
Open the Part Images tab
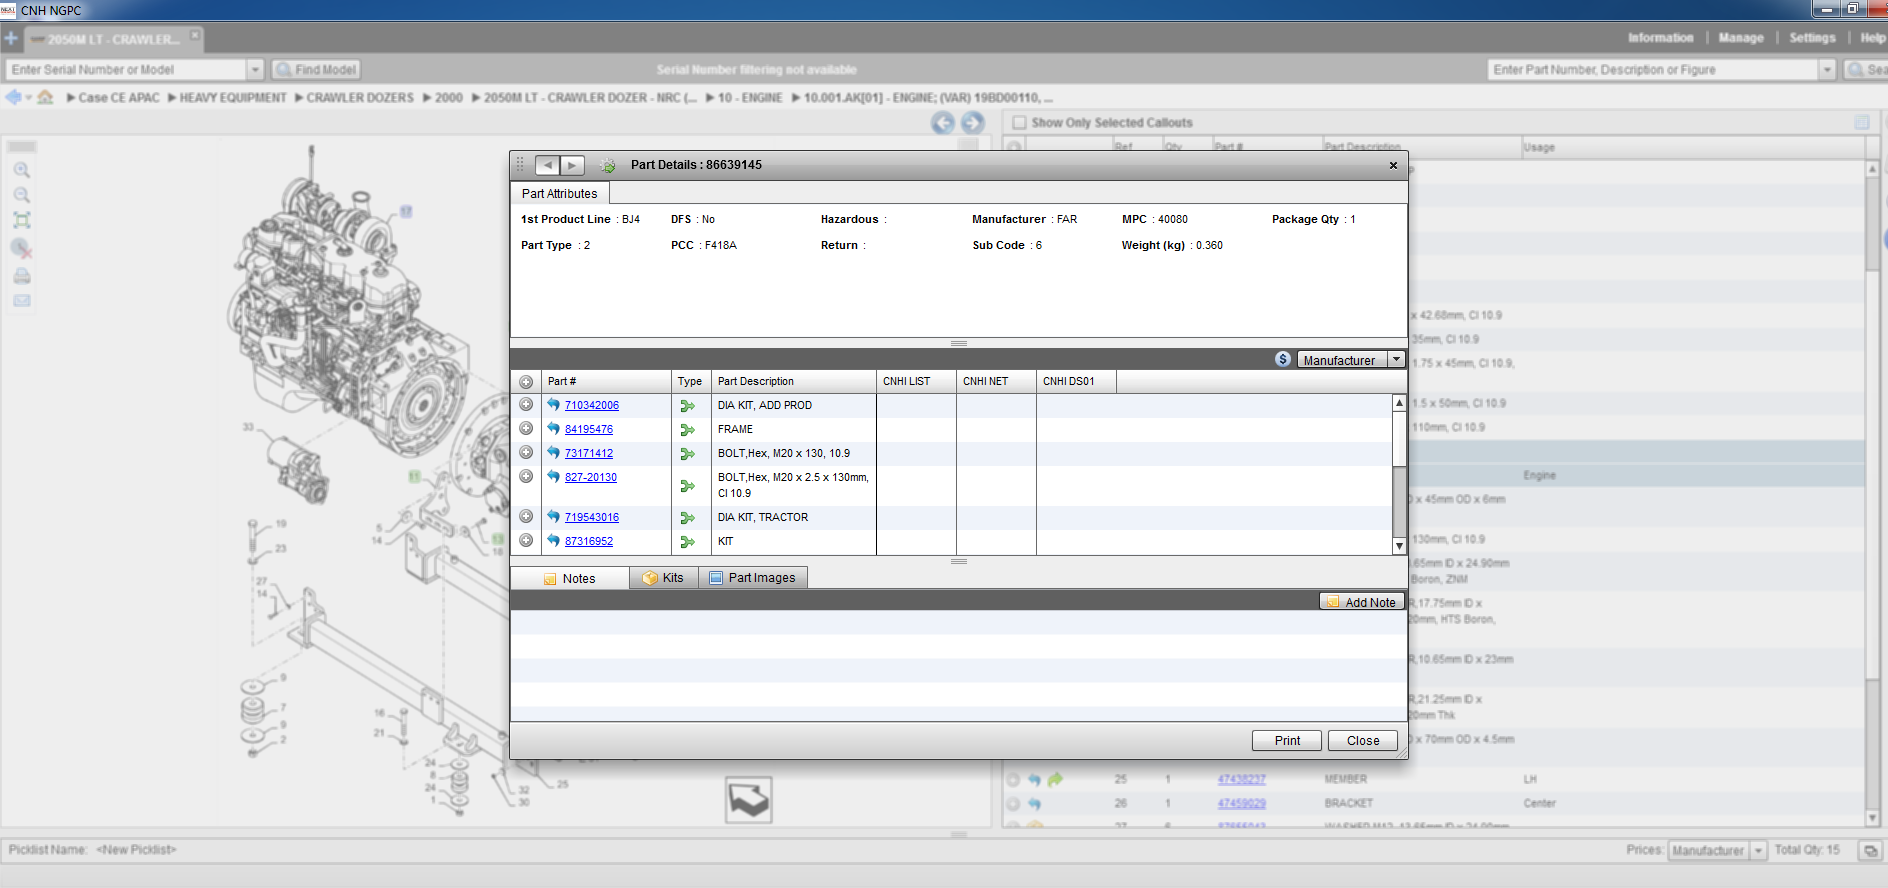[x=753, y=578]
